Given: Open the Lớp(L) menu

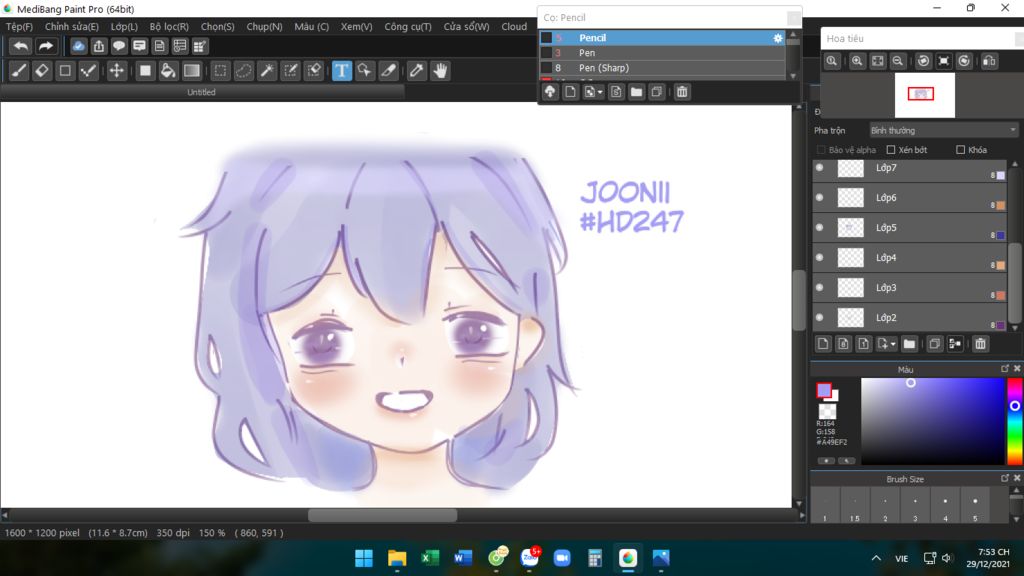Looking at the screenshot, I should pyautogui.click(x=124, y=27).
